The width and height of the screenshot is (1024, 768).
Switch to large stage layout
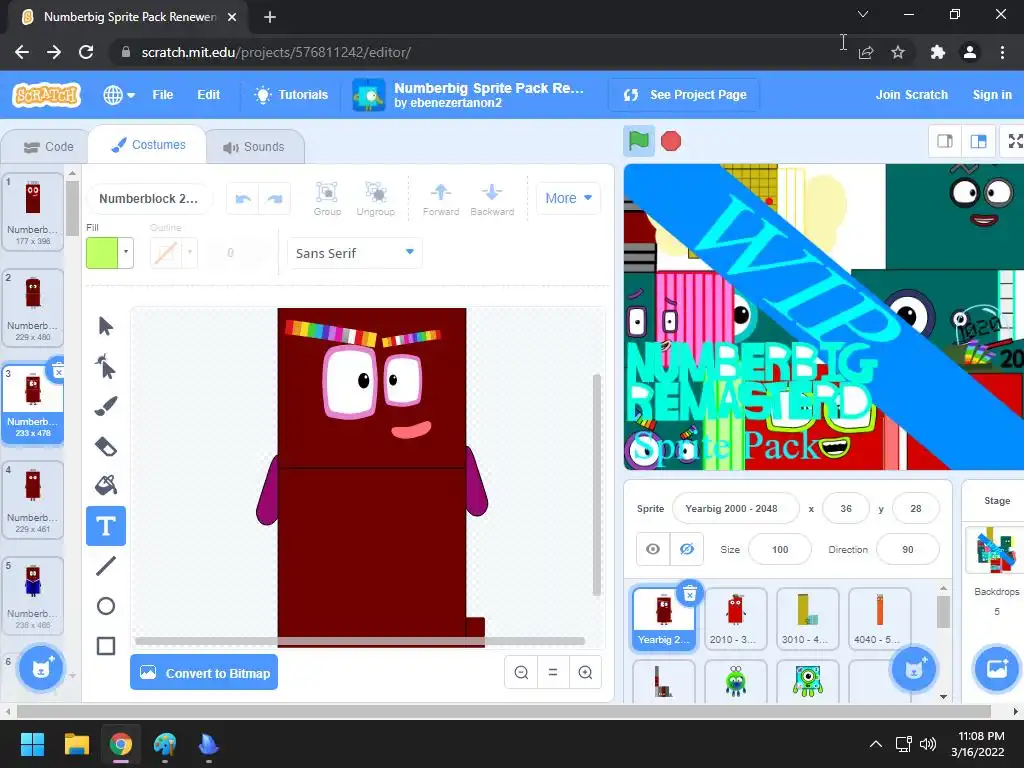978,141
